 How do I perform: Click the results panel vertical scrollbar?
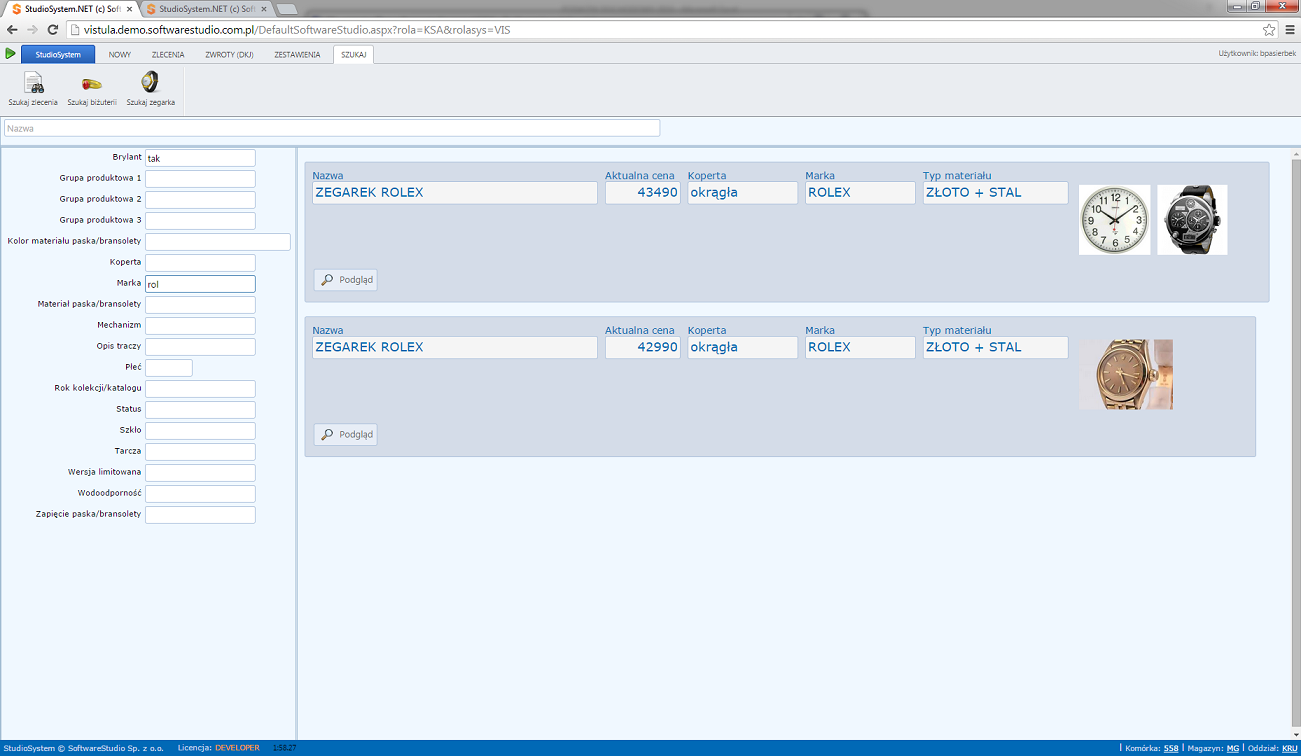click(1296, 445)
